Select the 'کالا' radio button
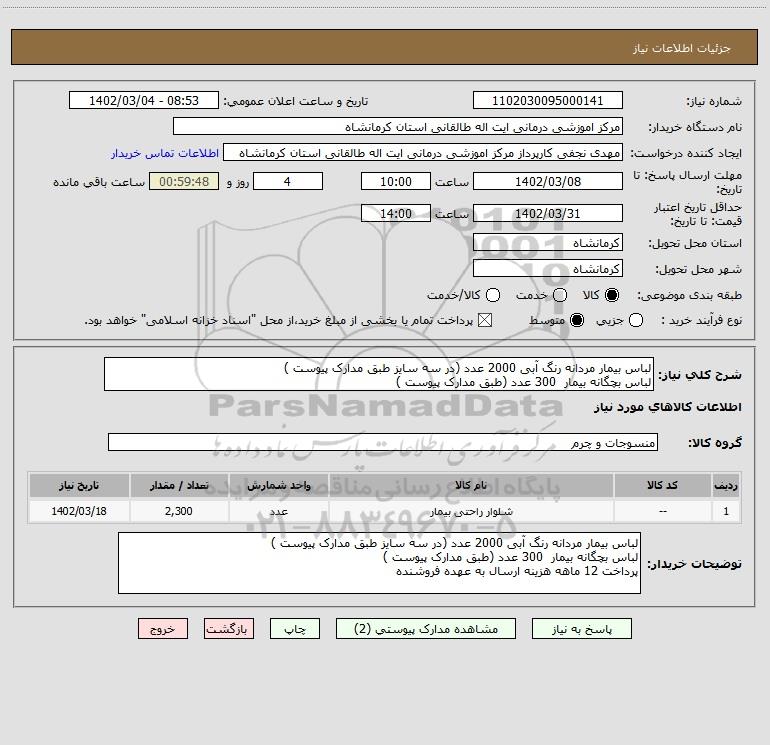Screen dimensions: 770x745 [612, 295]
